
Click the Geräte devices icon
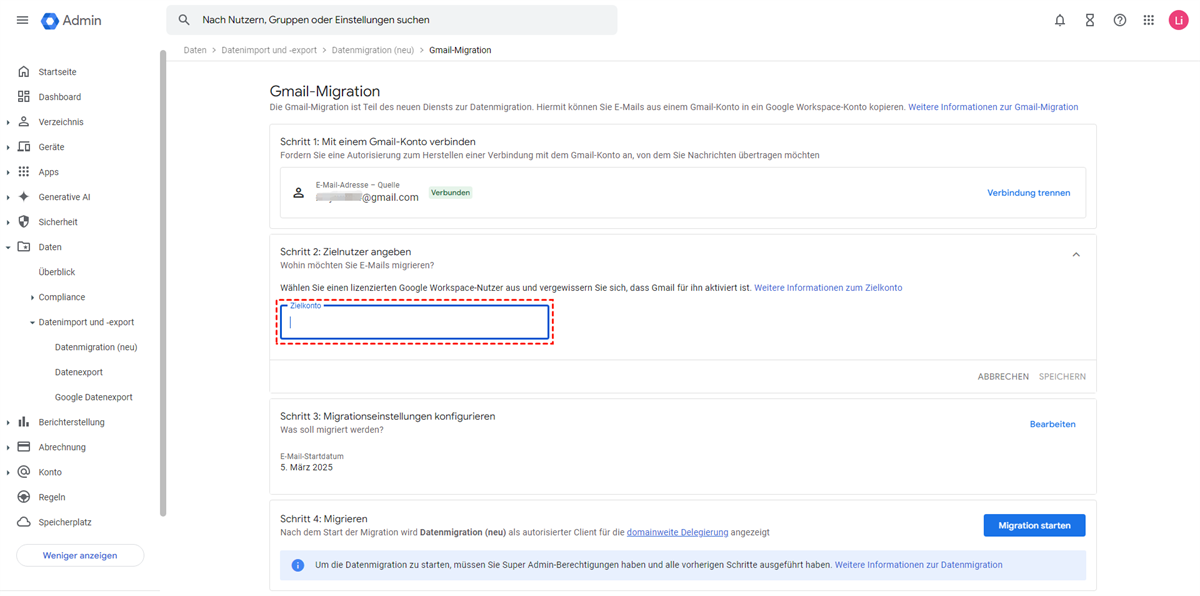[x=24, y=147]
